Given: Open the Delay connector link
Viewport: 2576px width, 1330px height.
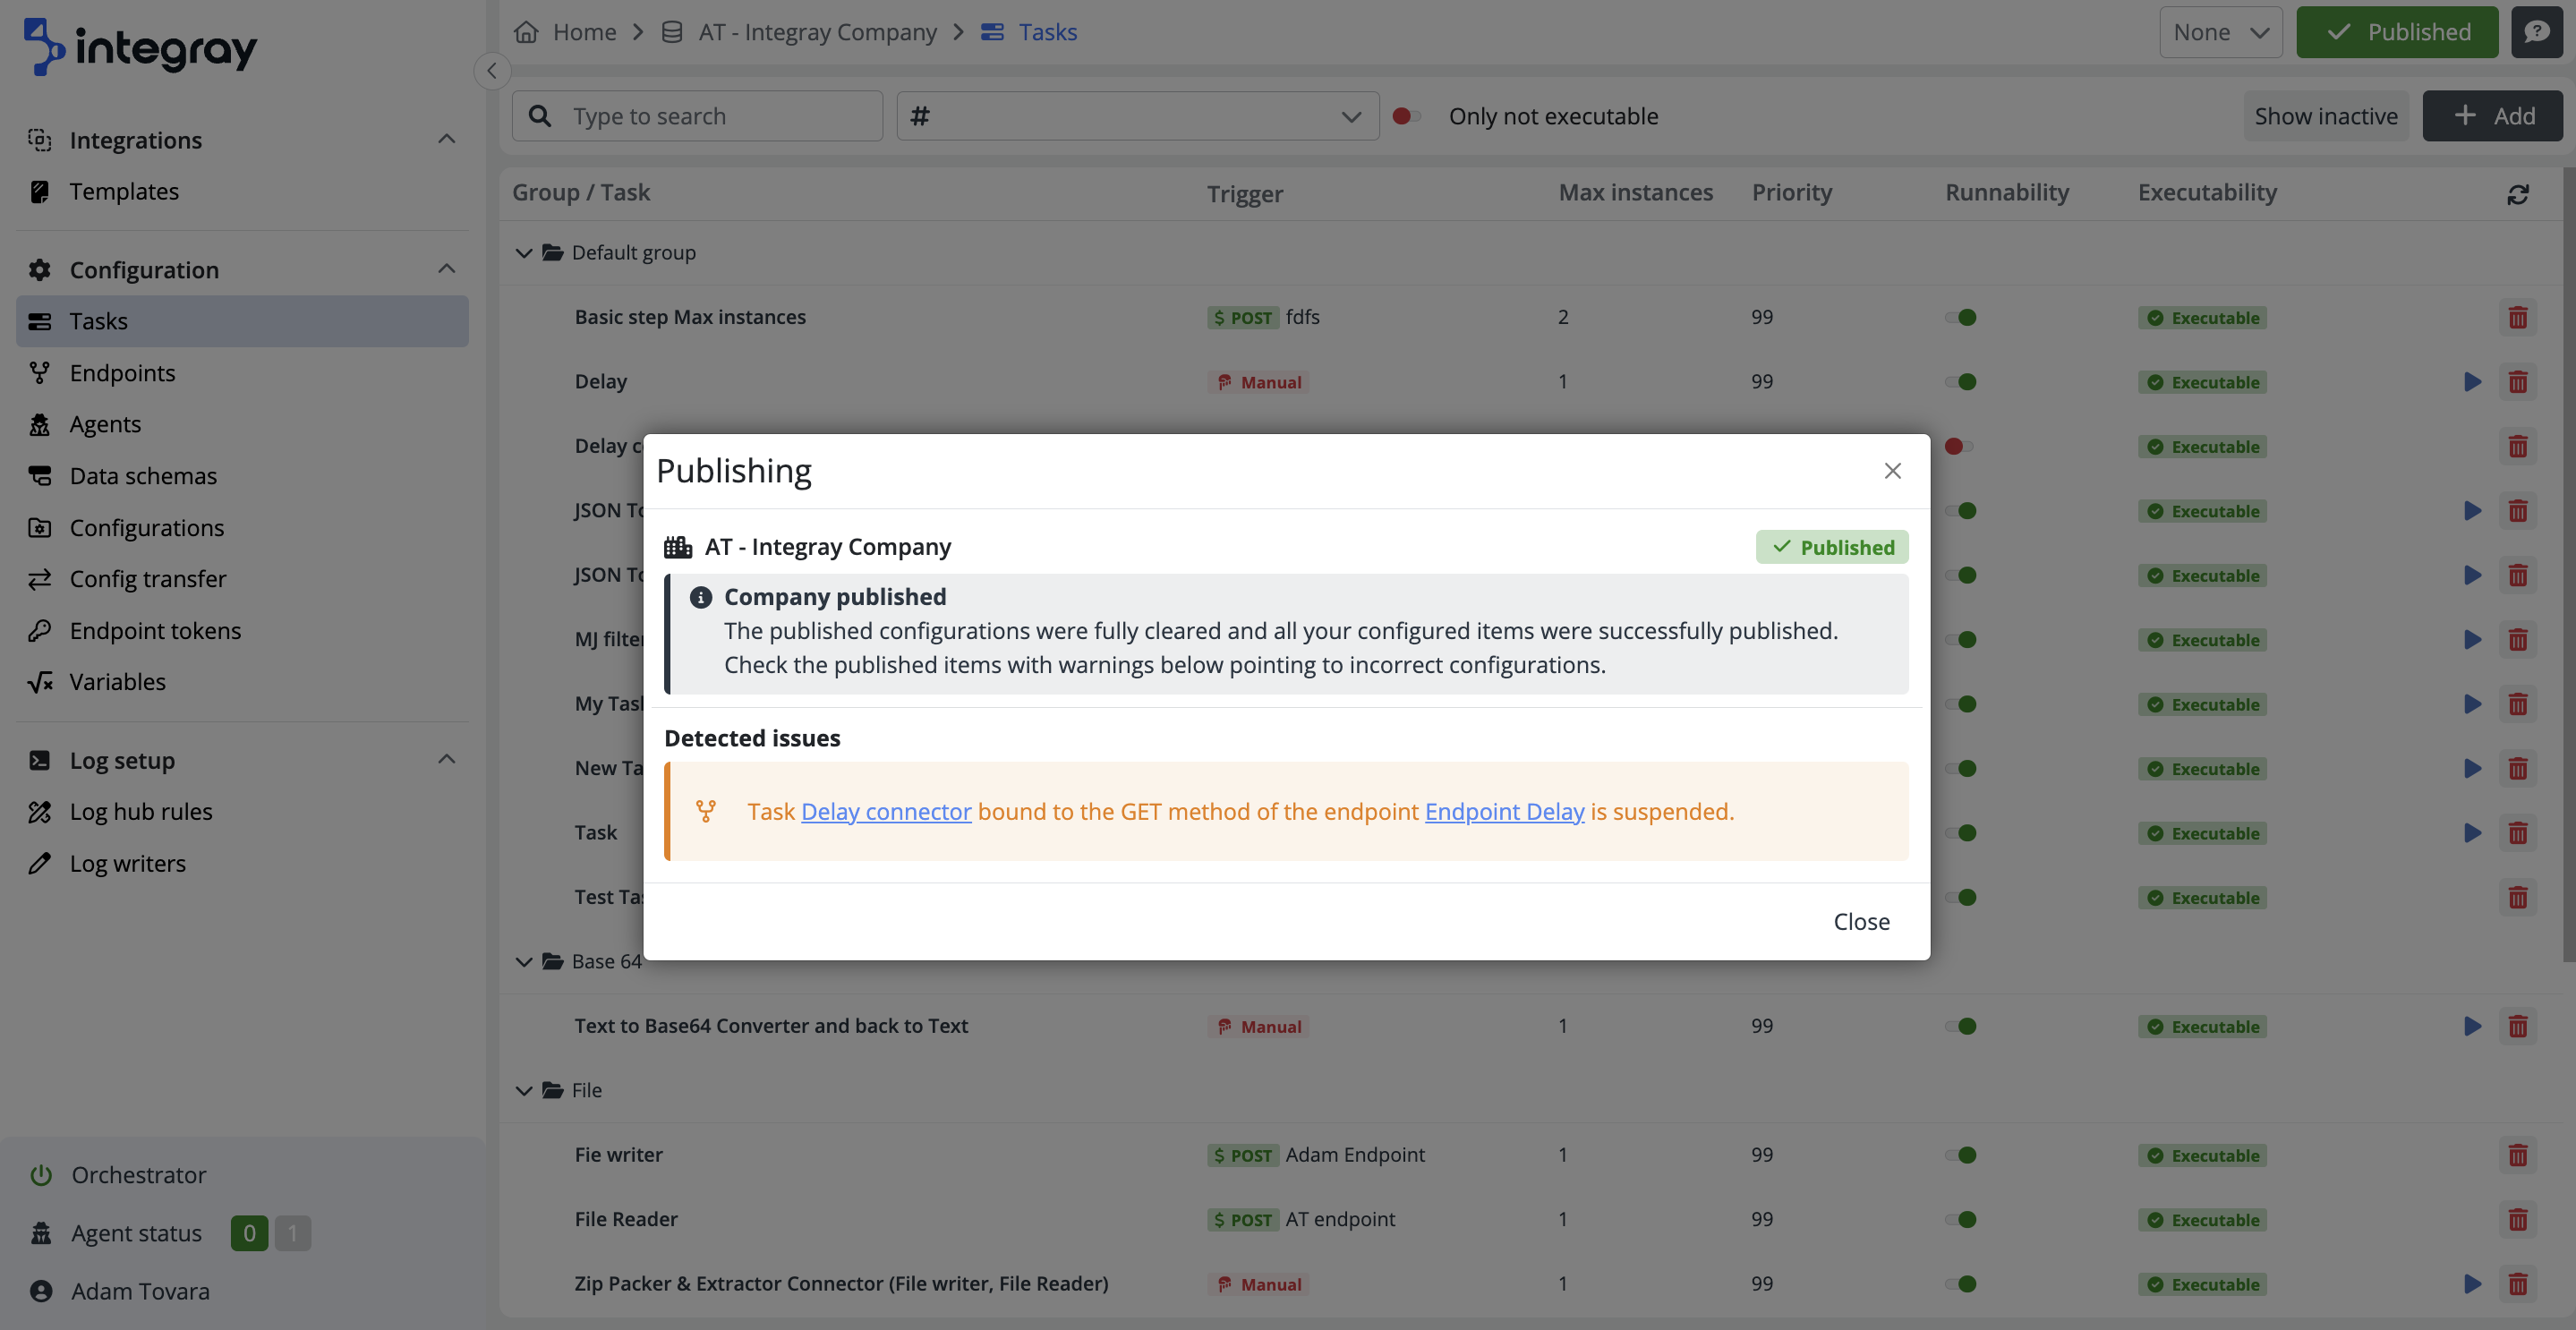Looking at the screenshot, I should 885,812.
